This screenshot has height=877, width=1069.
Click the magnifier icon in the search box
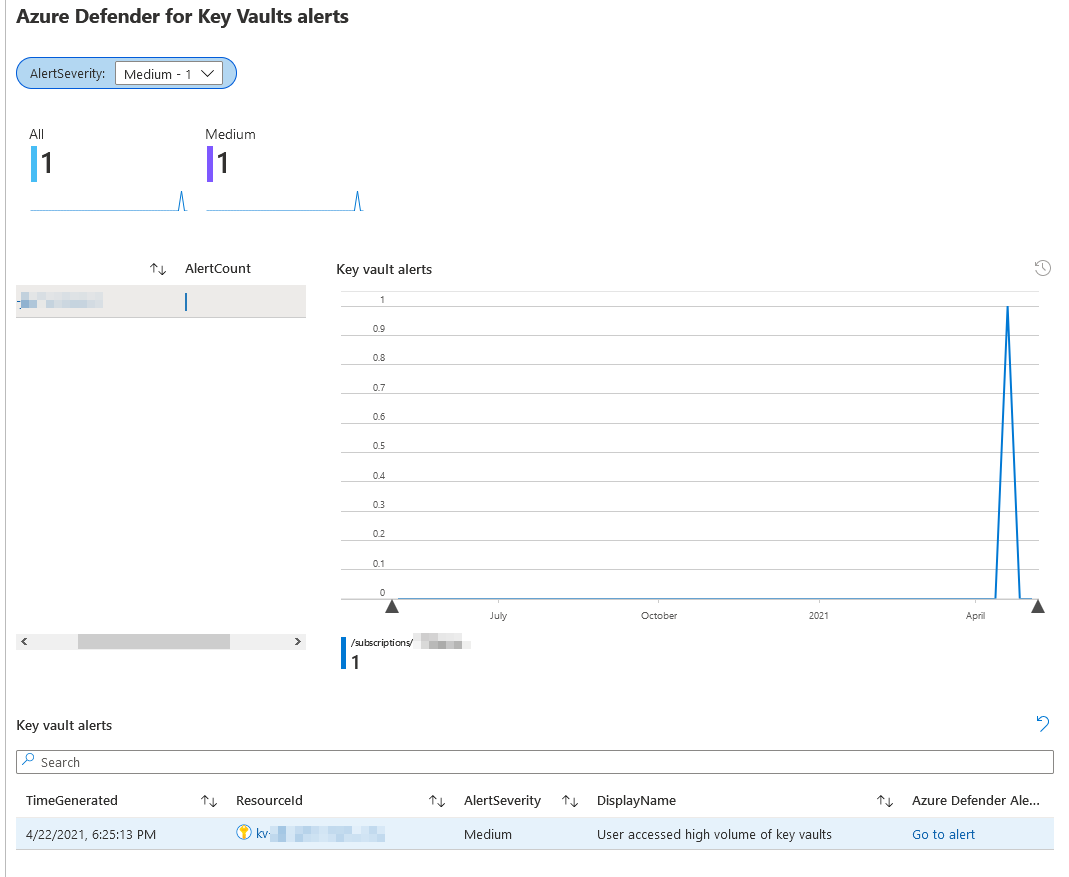click(x=29, y=761)
